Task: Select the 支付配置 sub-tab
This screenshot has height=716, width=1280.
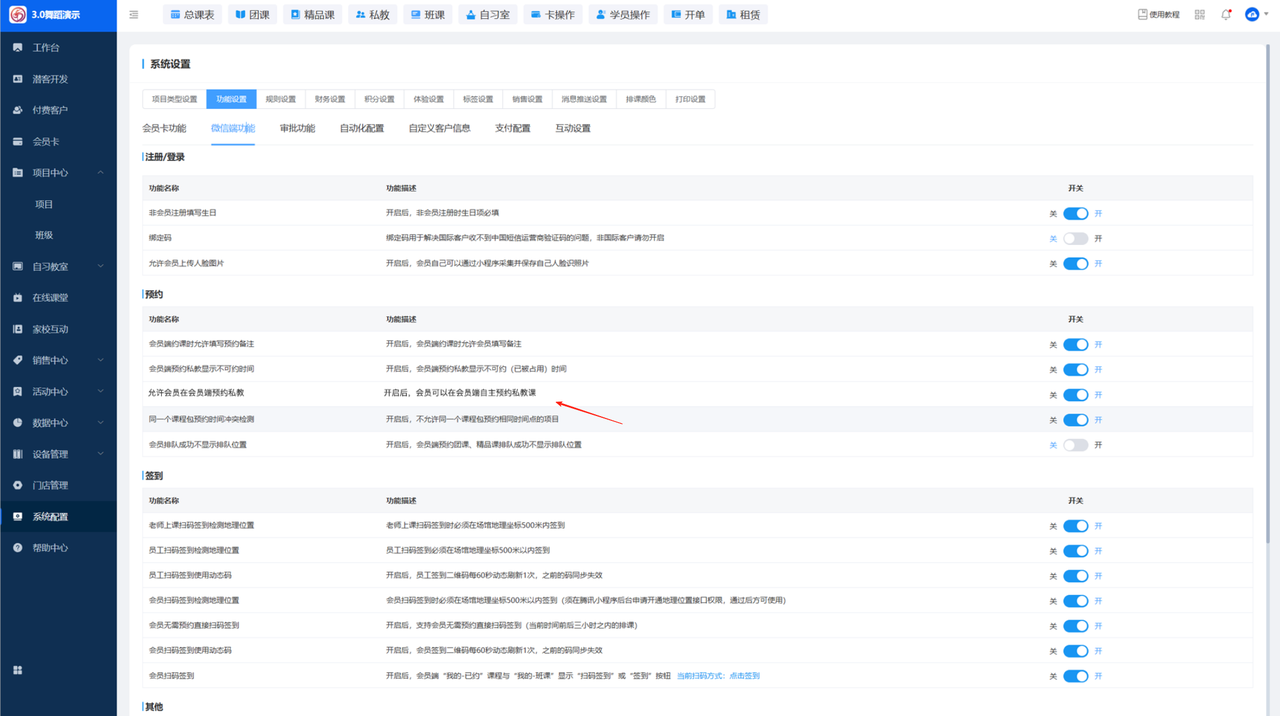Action: (512, 128)
